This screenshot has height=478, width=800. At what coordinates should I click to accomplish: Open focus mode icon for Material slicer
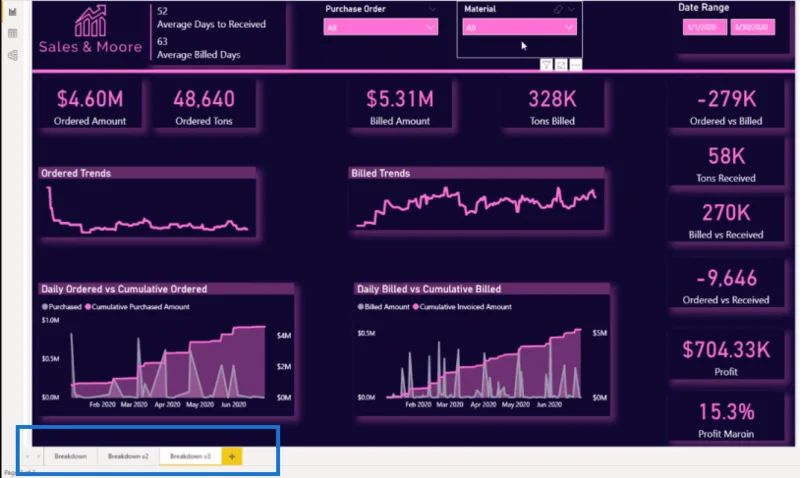561,65
